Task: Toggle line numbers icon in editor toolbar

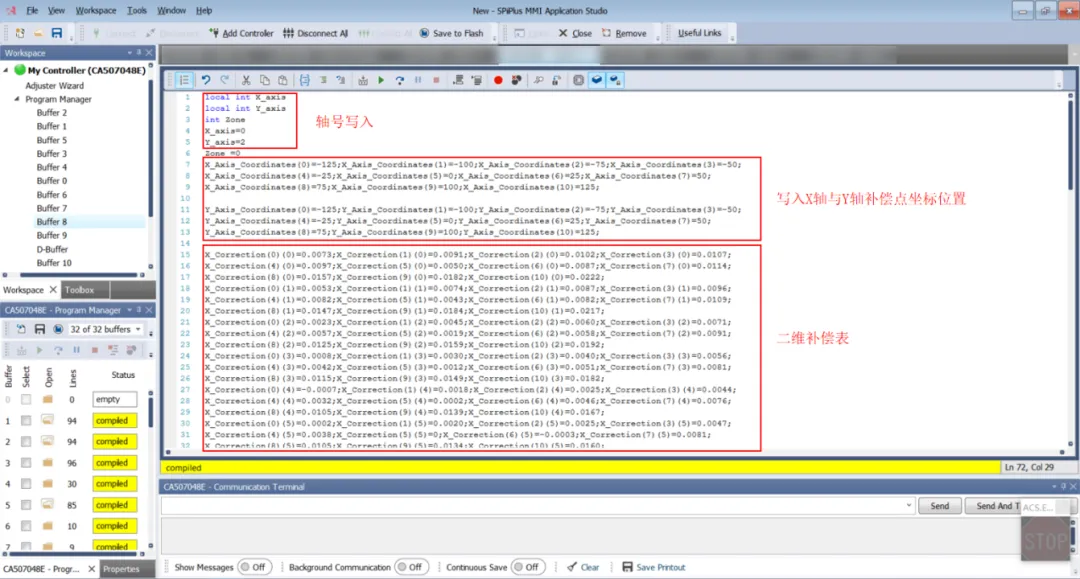Action: click(x=184, y=80)
